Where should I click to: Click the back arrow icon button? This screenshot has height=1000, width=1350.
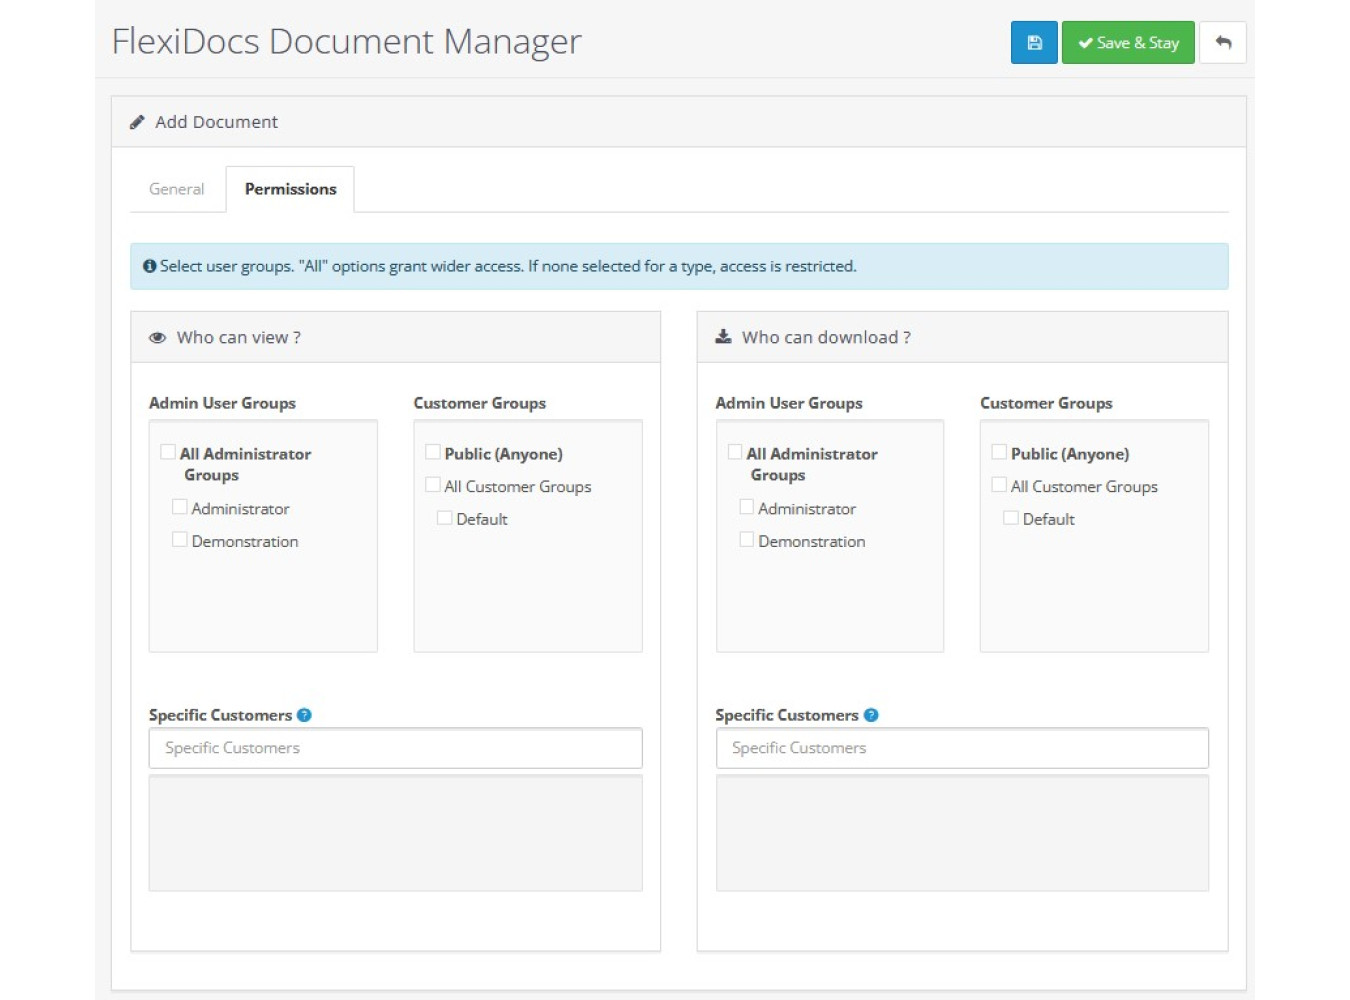pos(1222,43)
